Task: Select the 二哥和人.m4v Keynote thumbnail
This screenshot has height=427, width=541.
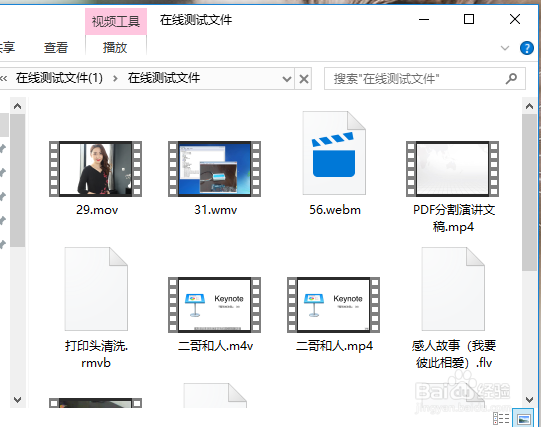Action: pyautogui.click(x=214, y=305)
